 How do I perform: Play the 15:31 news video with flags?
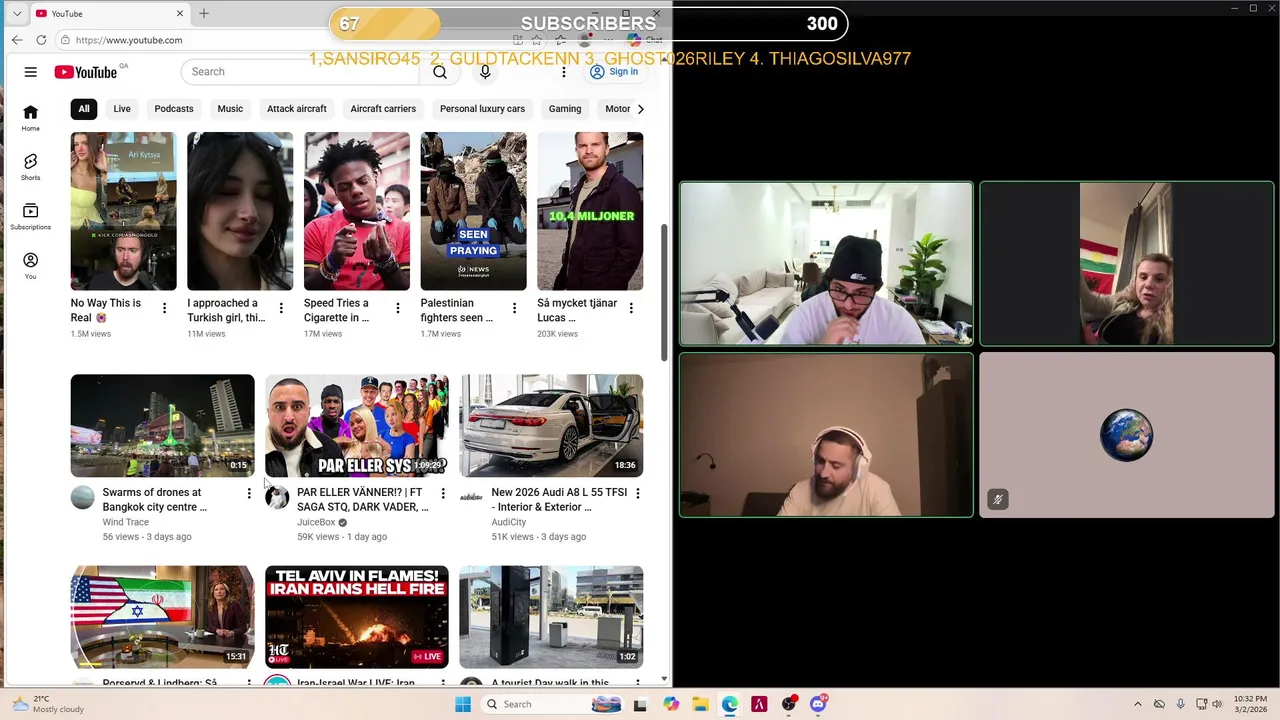(x=163, y=617)
